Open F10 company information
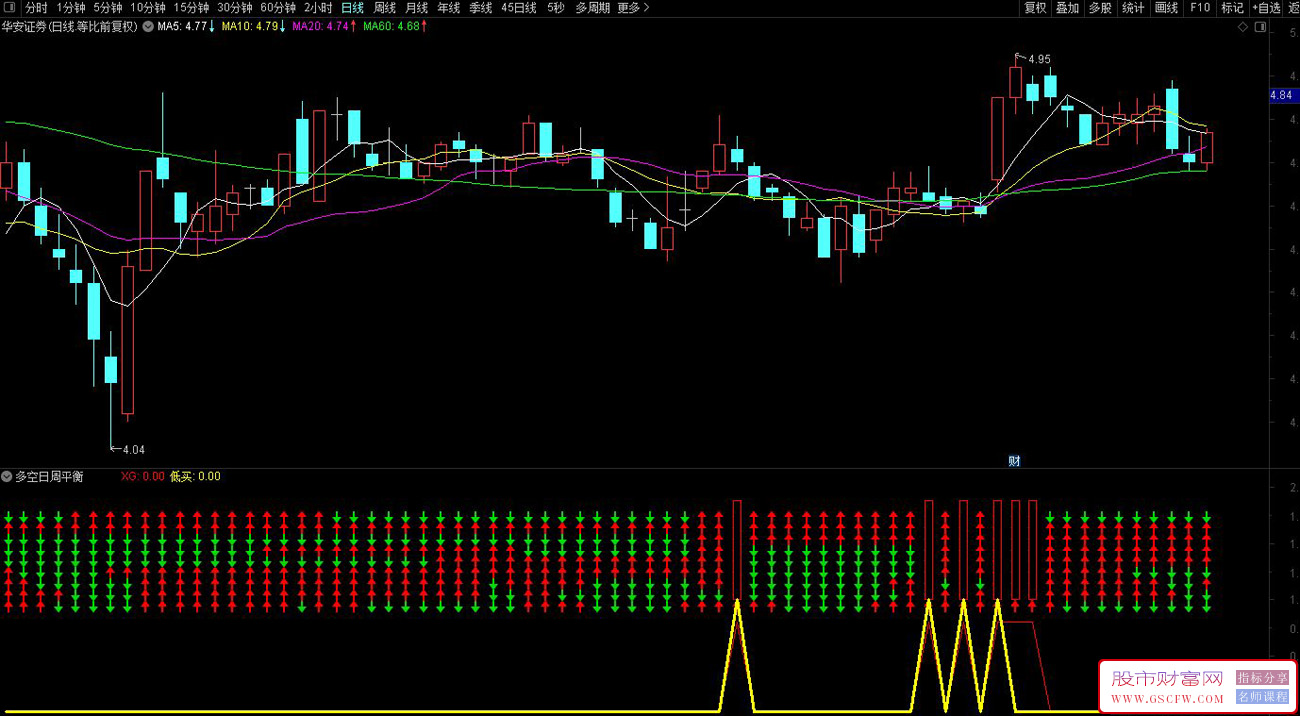The image size is (1300, 716). [1200, 8]
